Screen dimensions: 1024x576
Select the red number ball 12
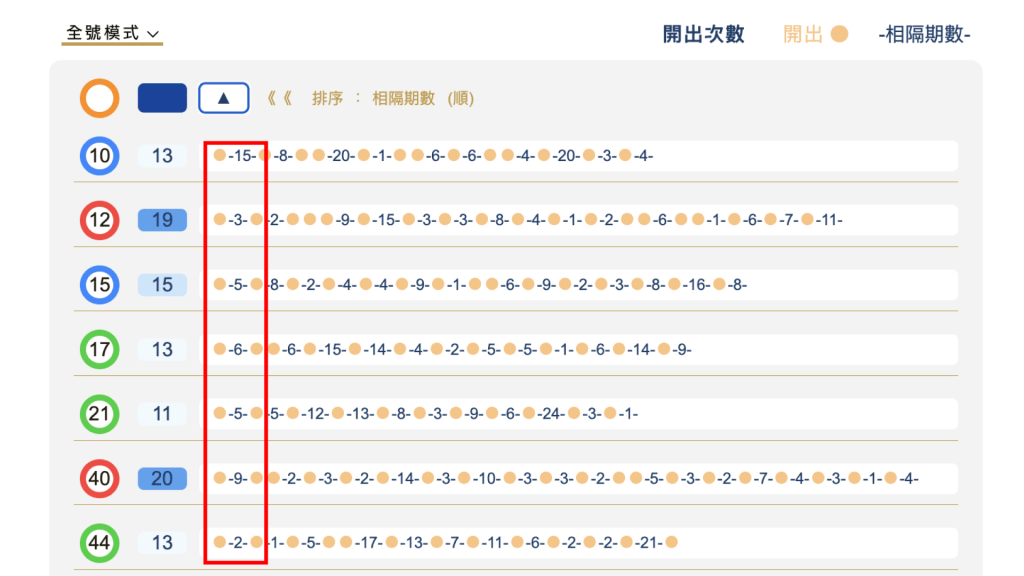(x=99, y=220)
